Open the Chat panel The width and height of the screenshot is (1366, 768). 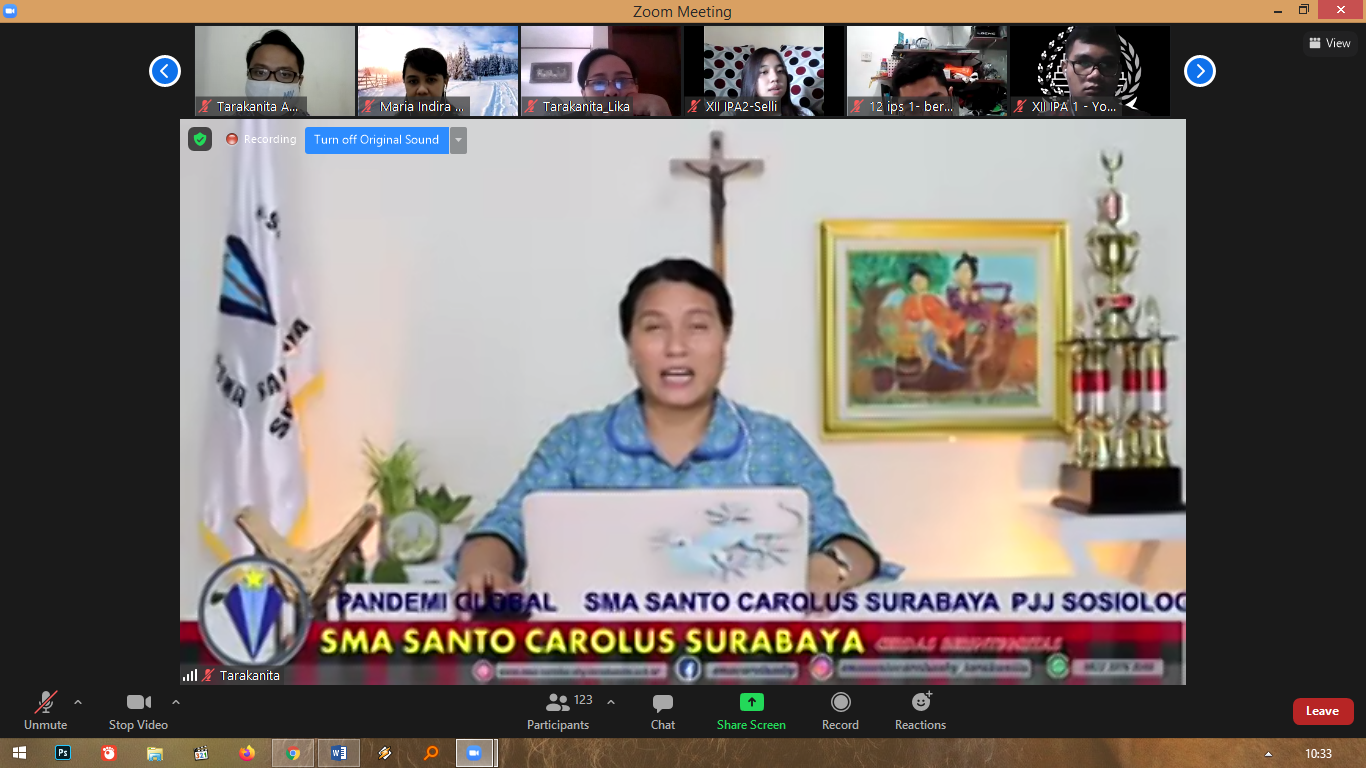click(663, 710)
